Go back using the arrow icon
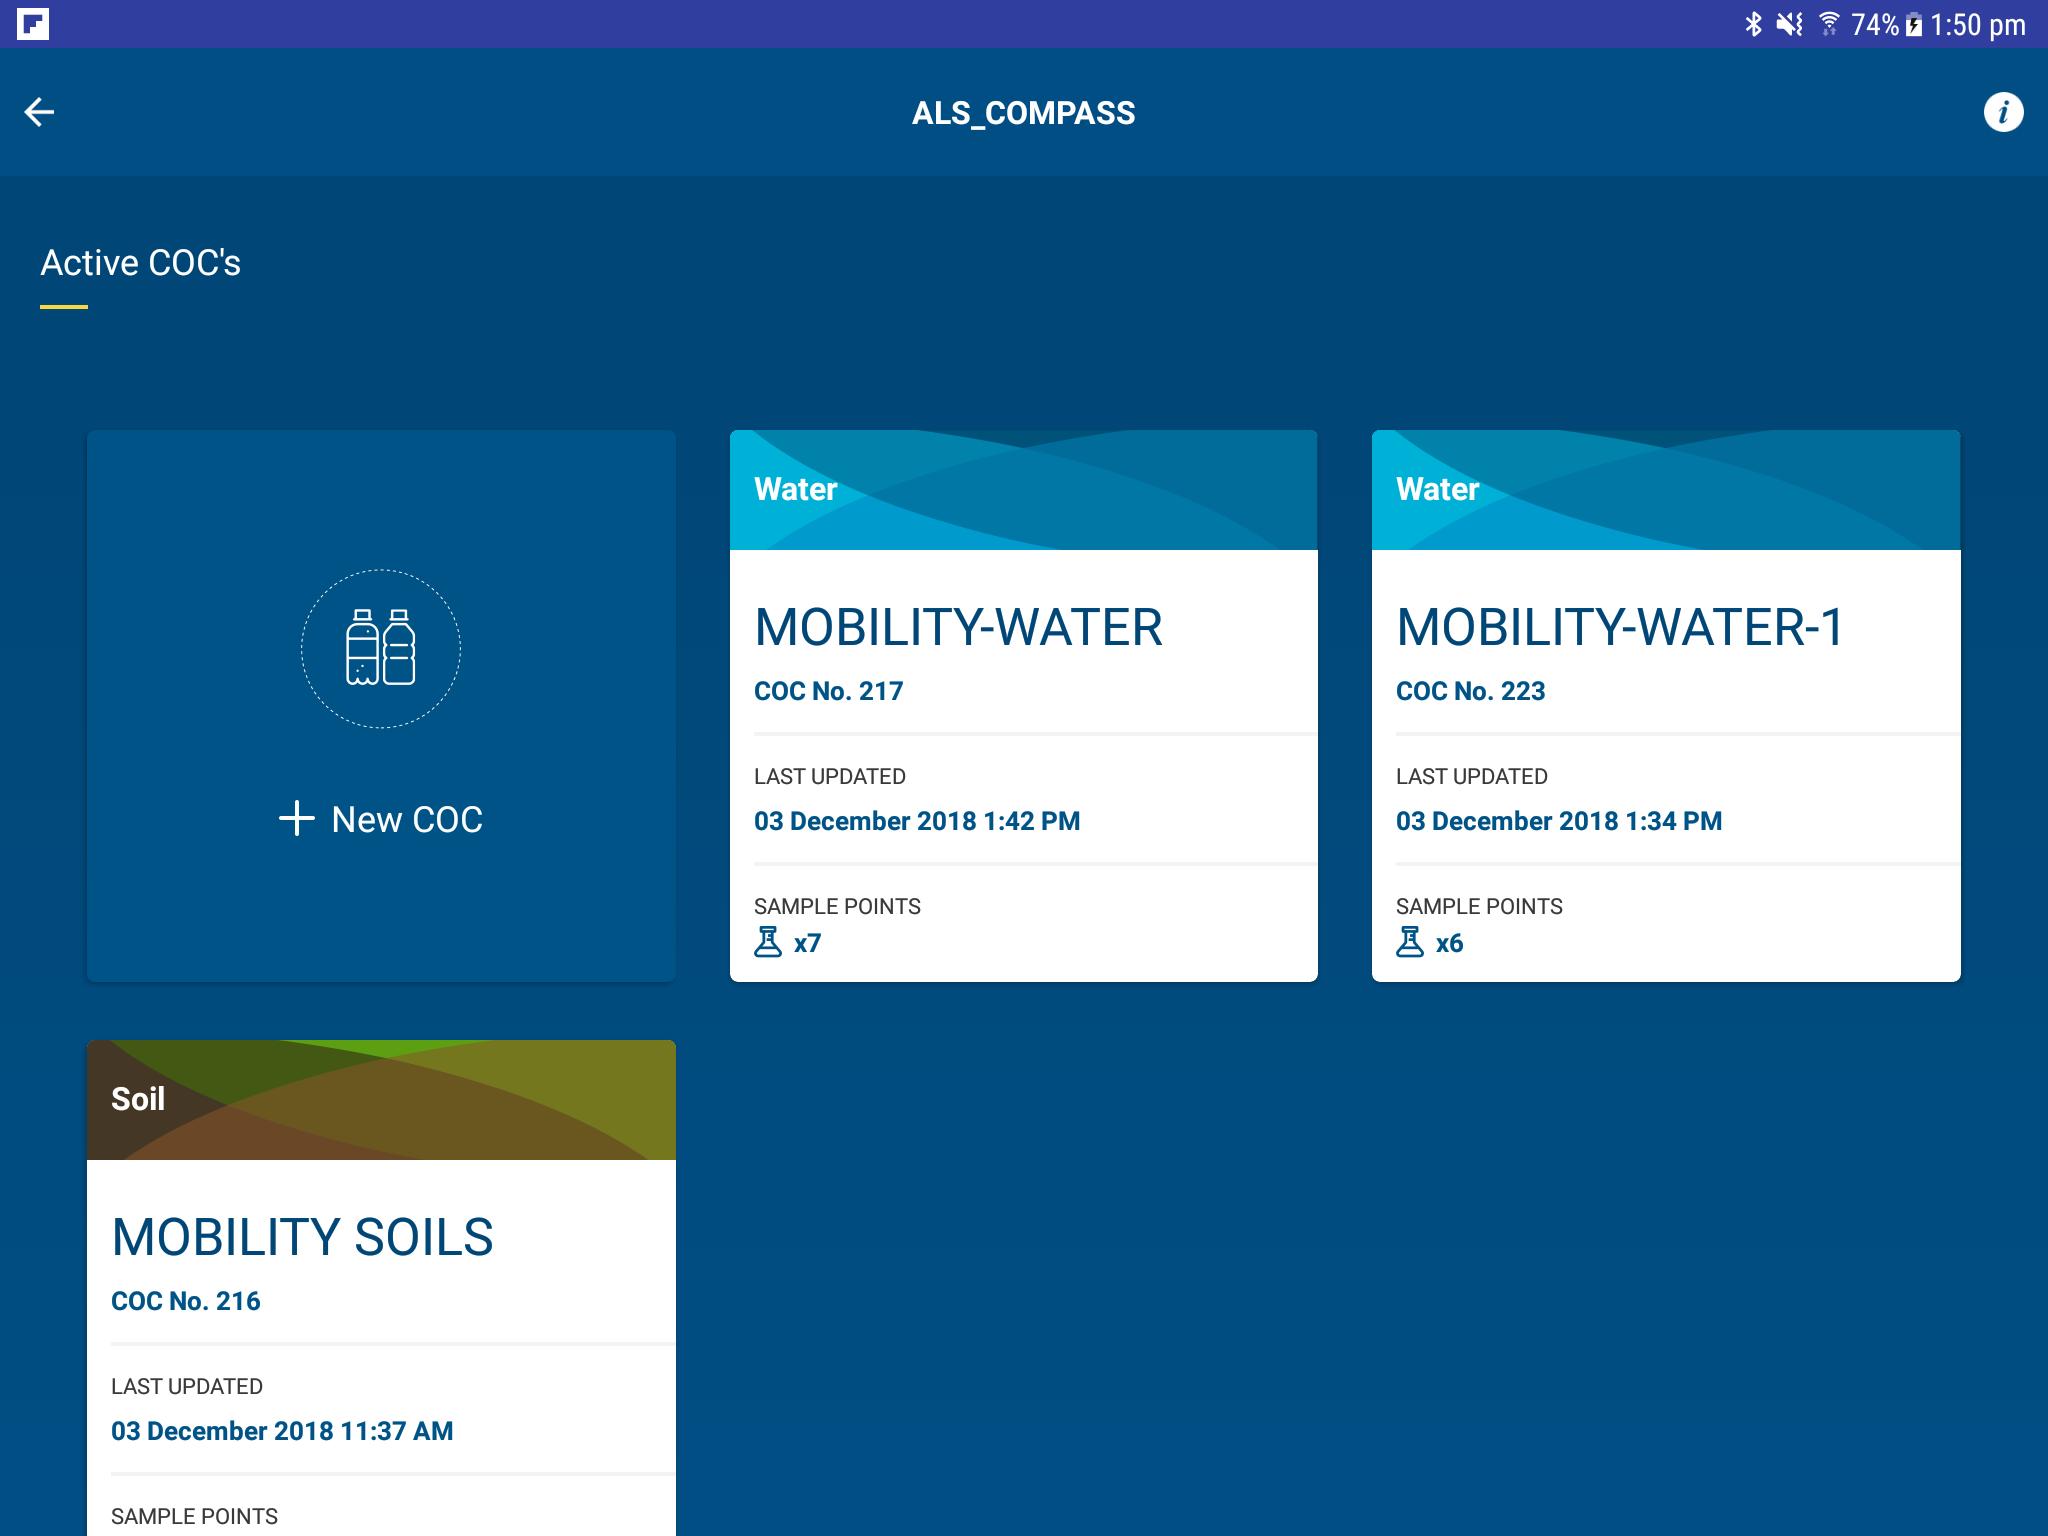The height and width of the screenshot is (1536, 2048). [39, 112]
